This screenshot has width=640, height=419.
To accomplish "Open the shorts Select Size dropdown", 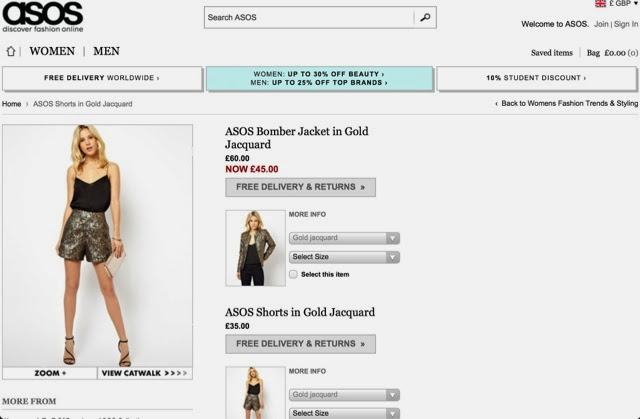I will [x=344, y=413].
